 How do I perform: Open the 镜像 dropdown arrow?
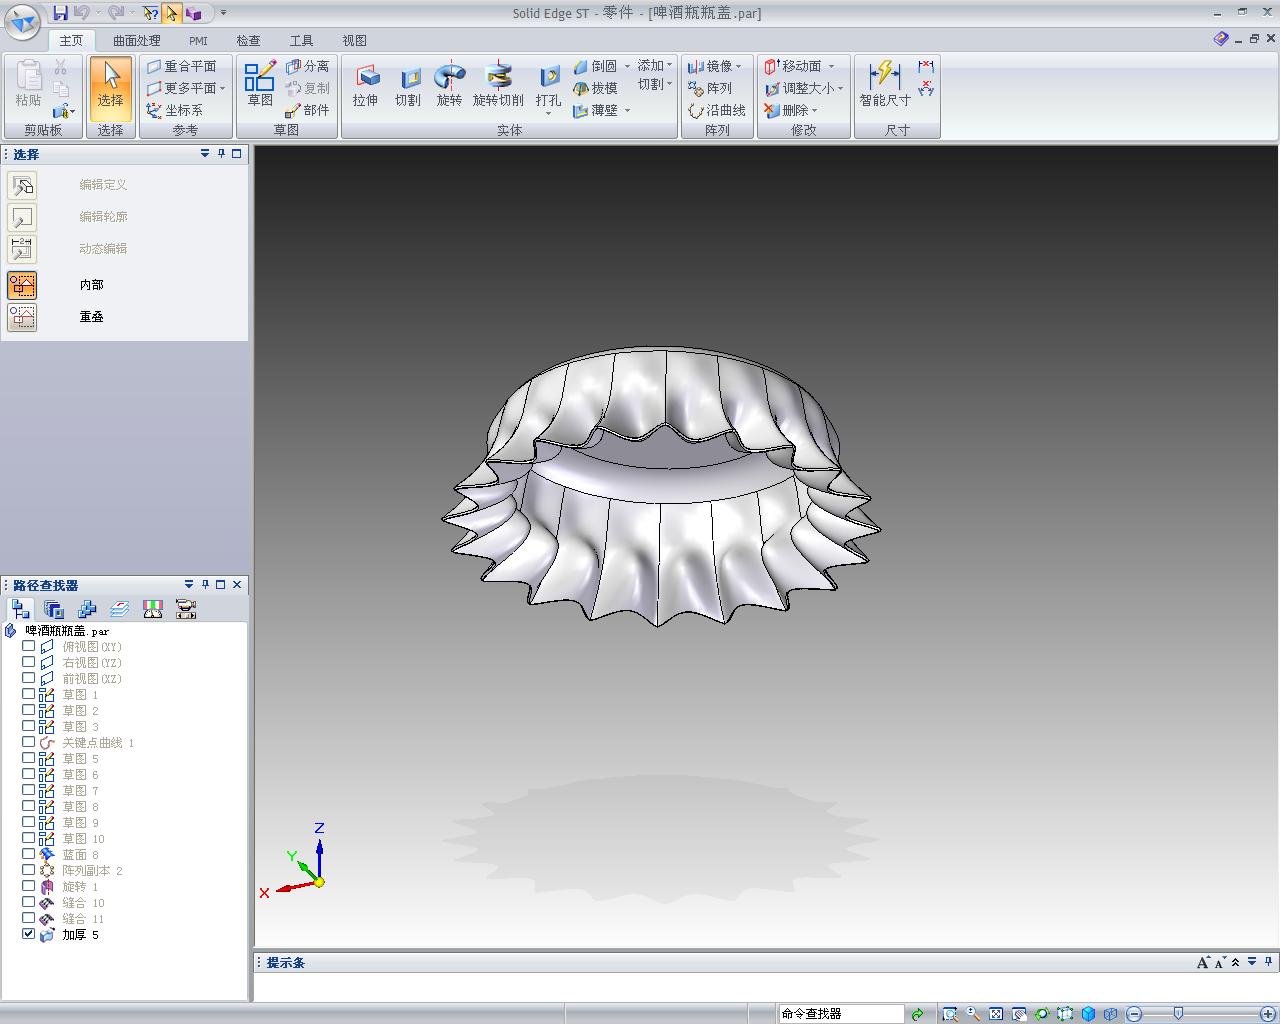739,66
